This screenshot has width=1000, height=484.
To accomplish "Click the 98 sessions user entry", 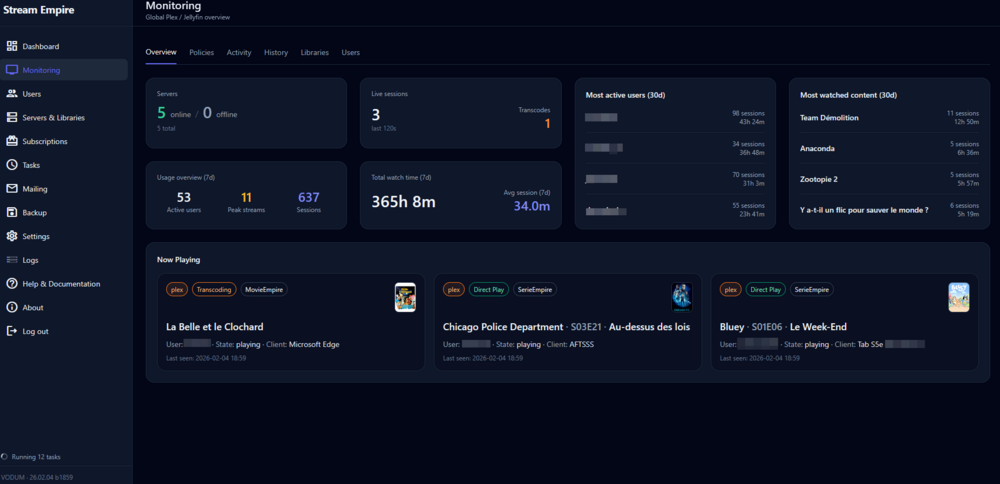I will click(675, 117).
